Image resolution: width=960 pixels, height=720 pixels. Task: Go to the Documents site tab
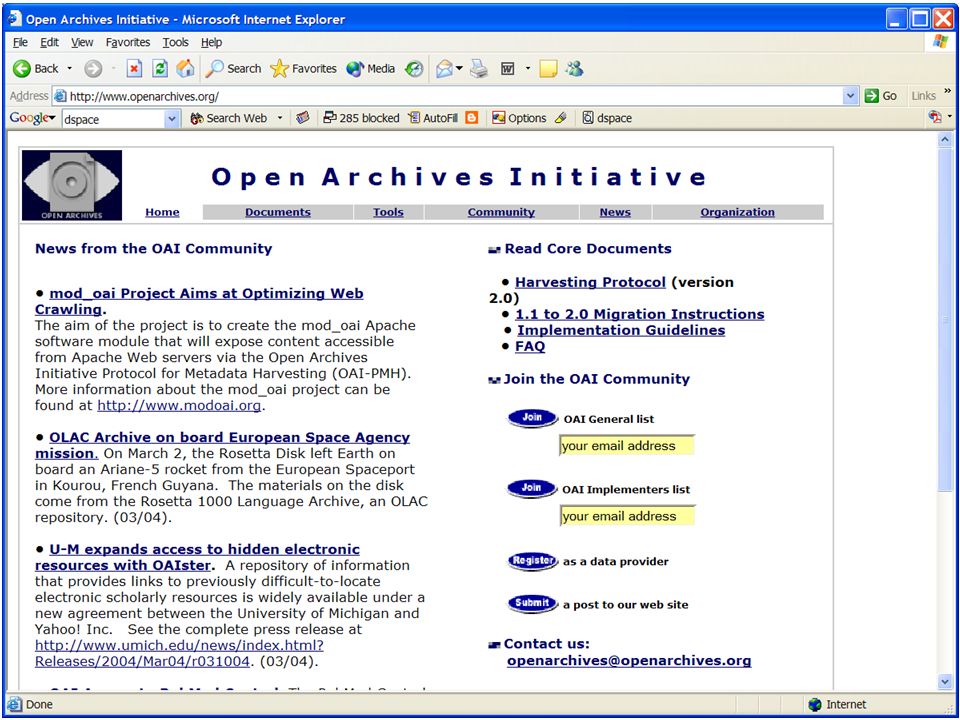click(278, 212)
